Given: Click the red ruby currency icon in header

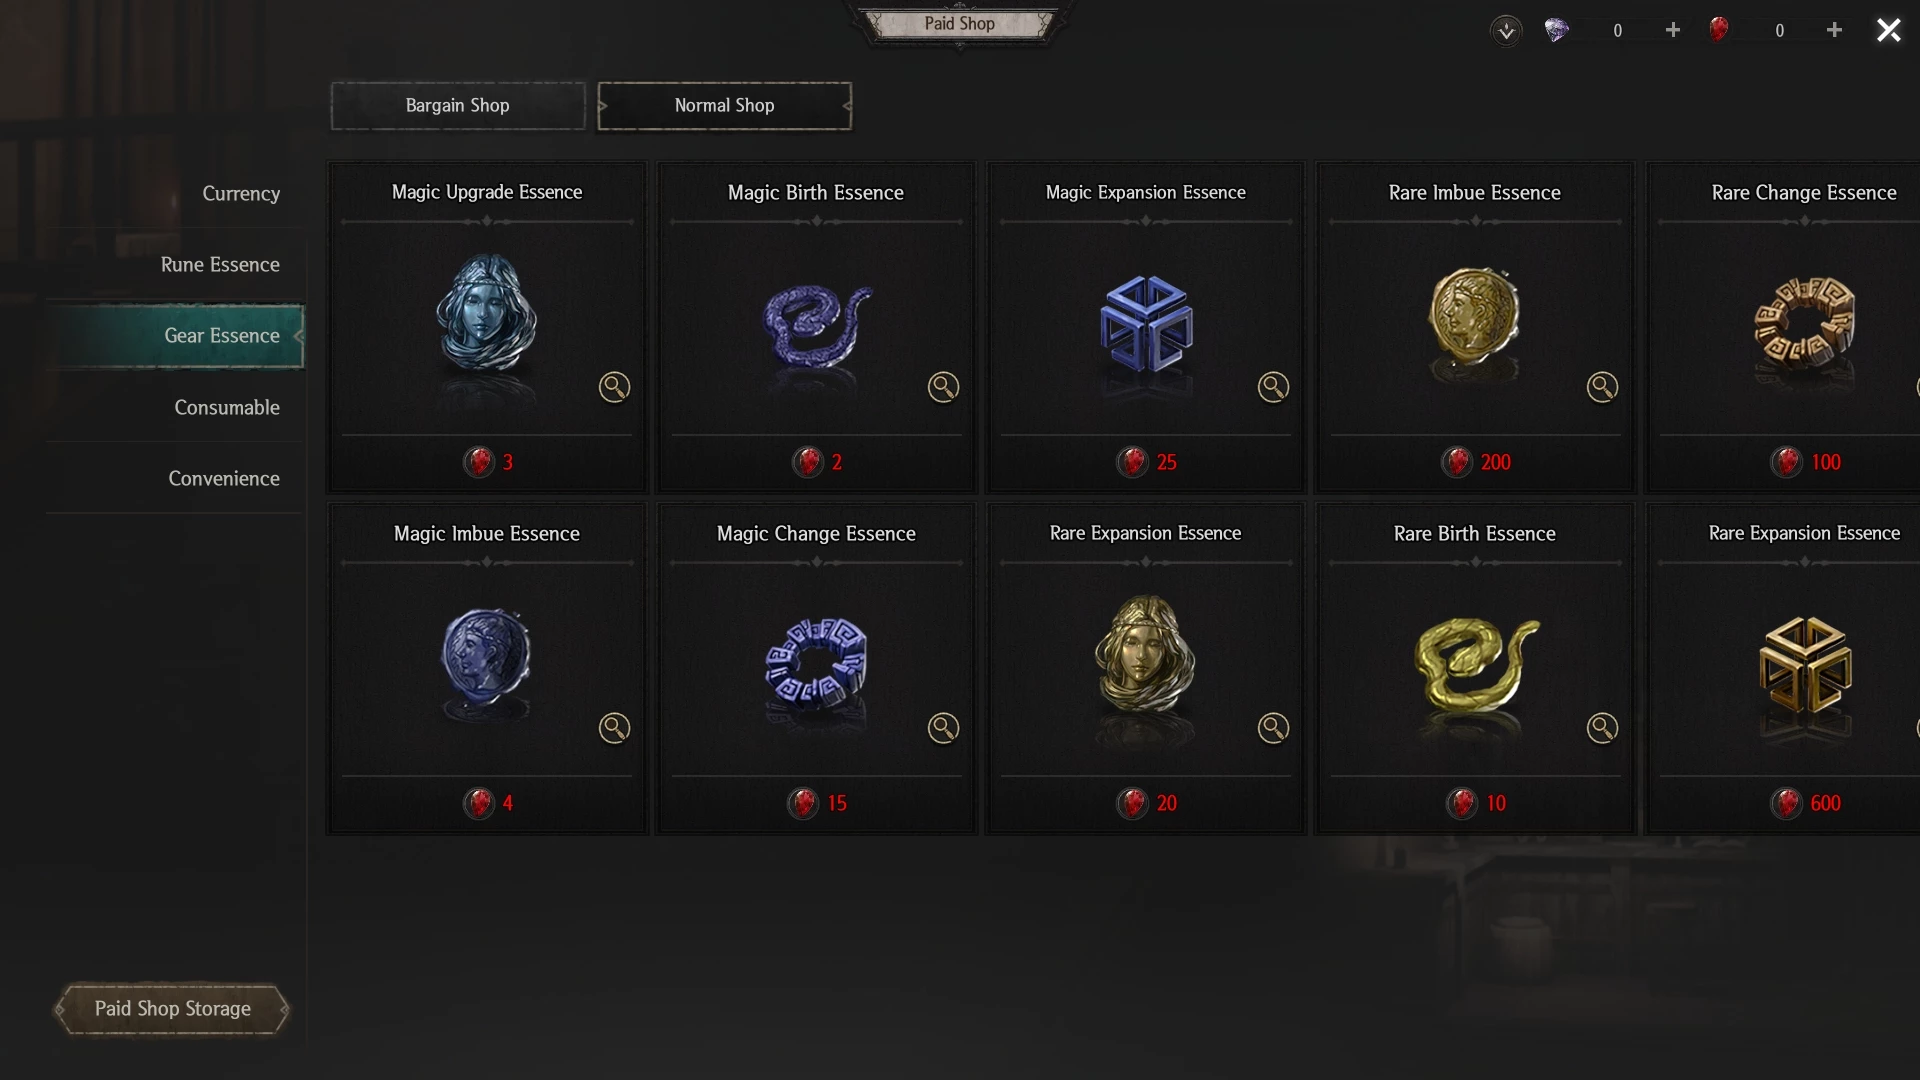Looking at the screenshot, I should click(1718, 29).
